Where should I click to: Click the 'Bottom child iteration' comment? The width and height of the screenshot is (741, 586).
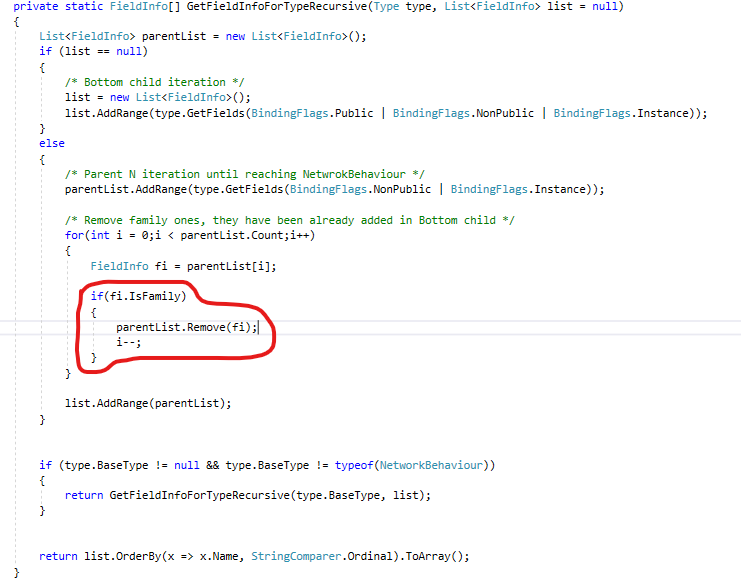point(155,82)
